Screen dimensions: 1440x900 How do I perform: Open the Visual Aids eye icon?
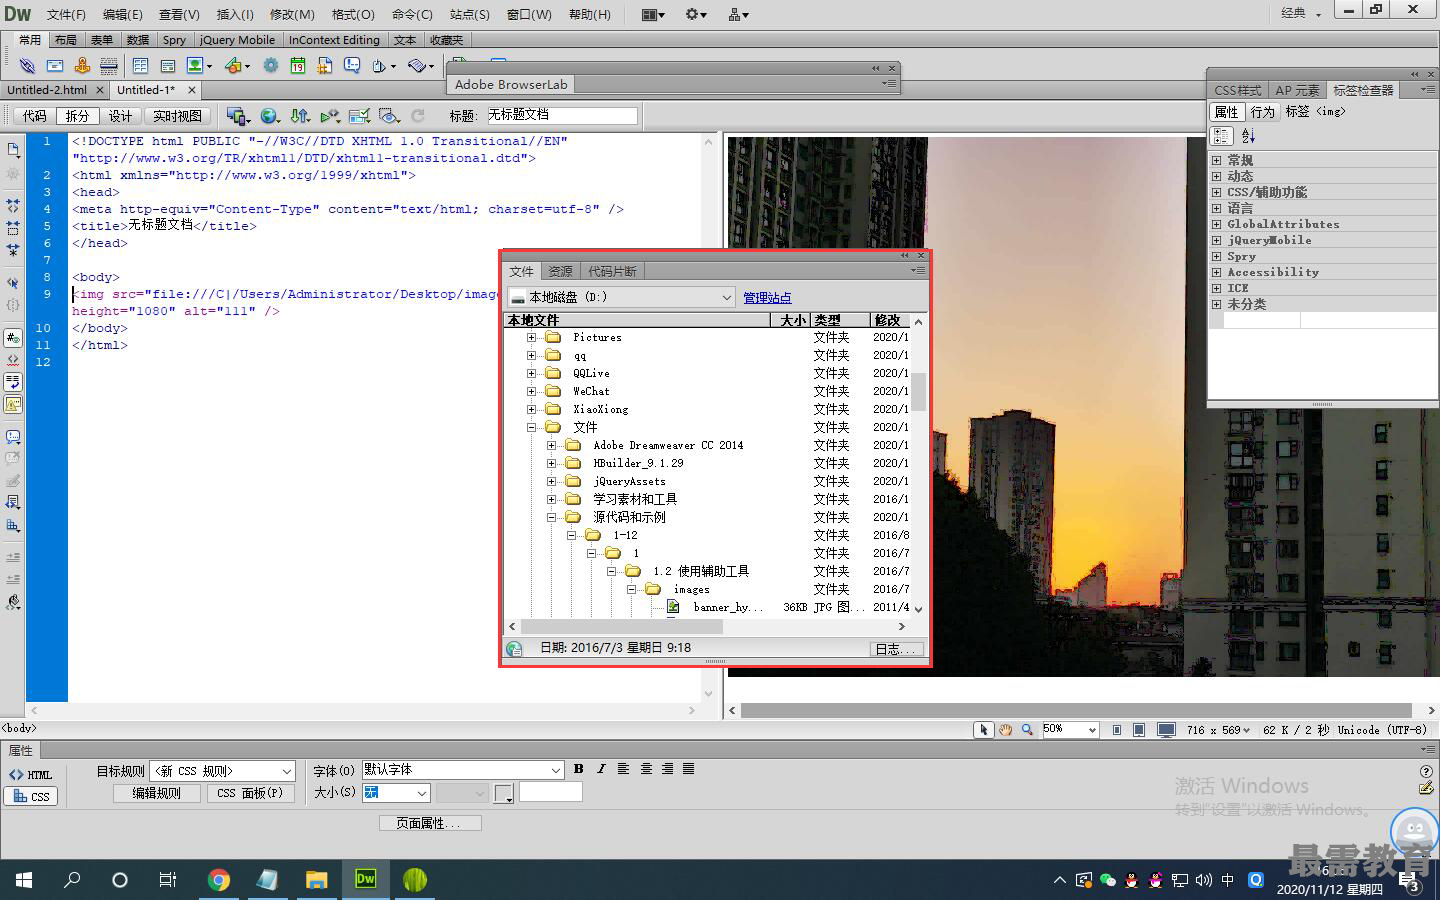390,116
